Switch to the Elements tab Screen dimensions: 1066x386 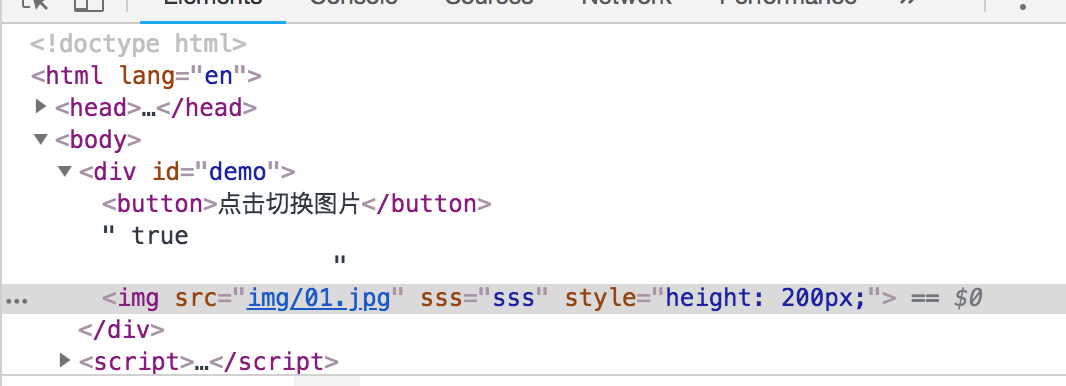[x=213, y=4]
